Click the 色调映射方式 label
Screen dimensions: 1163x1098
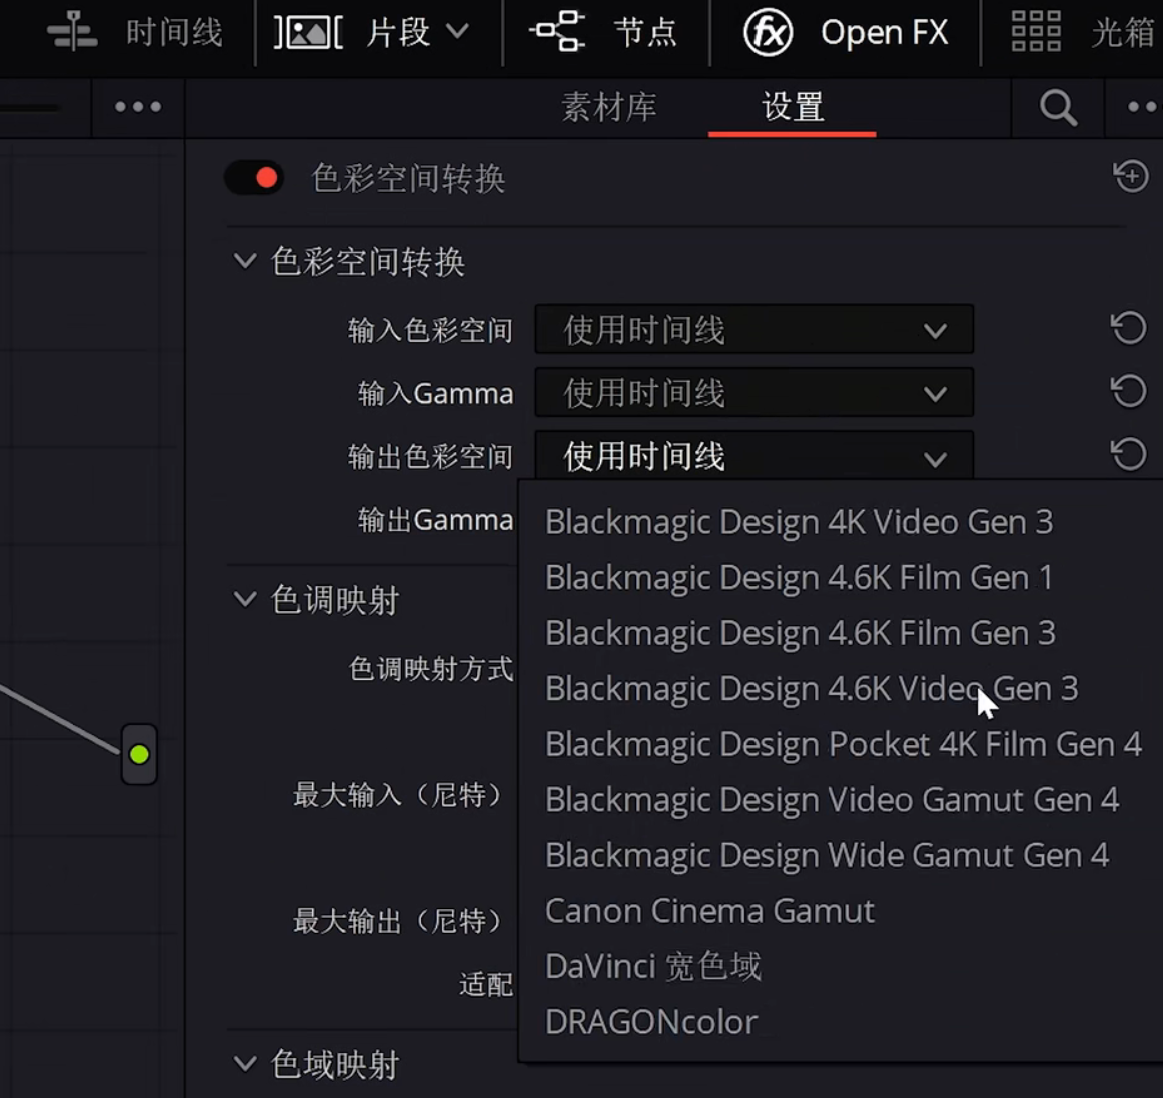(431, 669)
